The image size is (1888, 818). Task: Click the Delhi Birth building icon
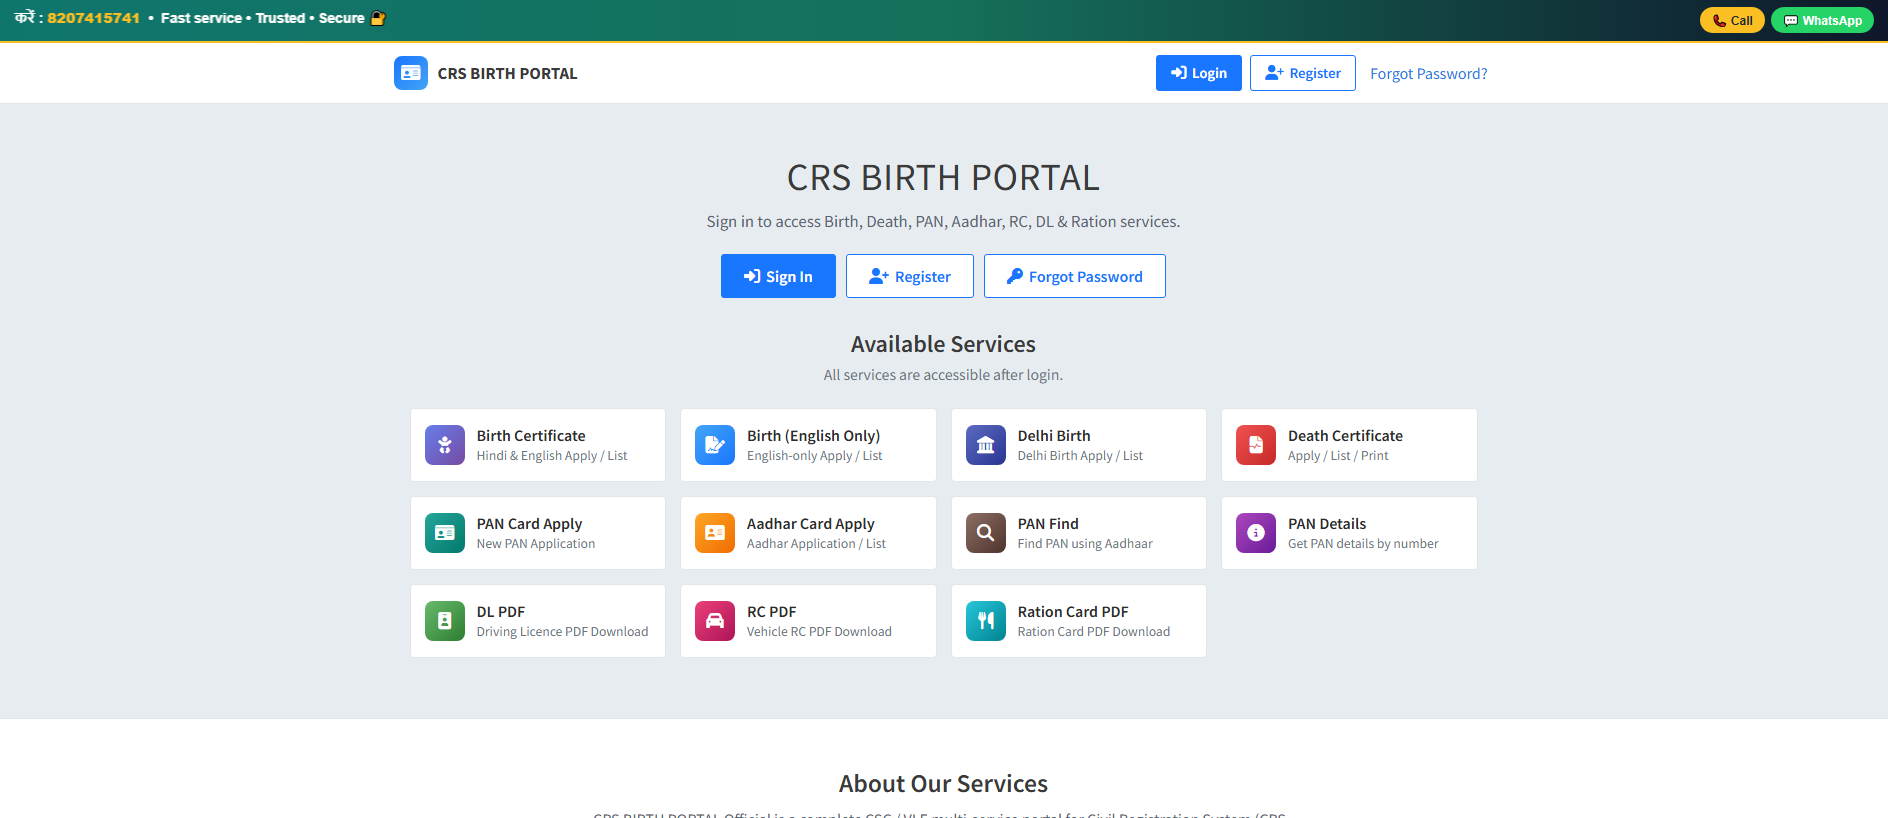coord(986,445)
